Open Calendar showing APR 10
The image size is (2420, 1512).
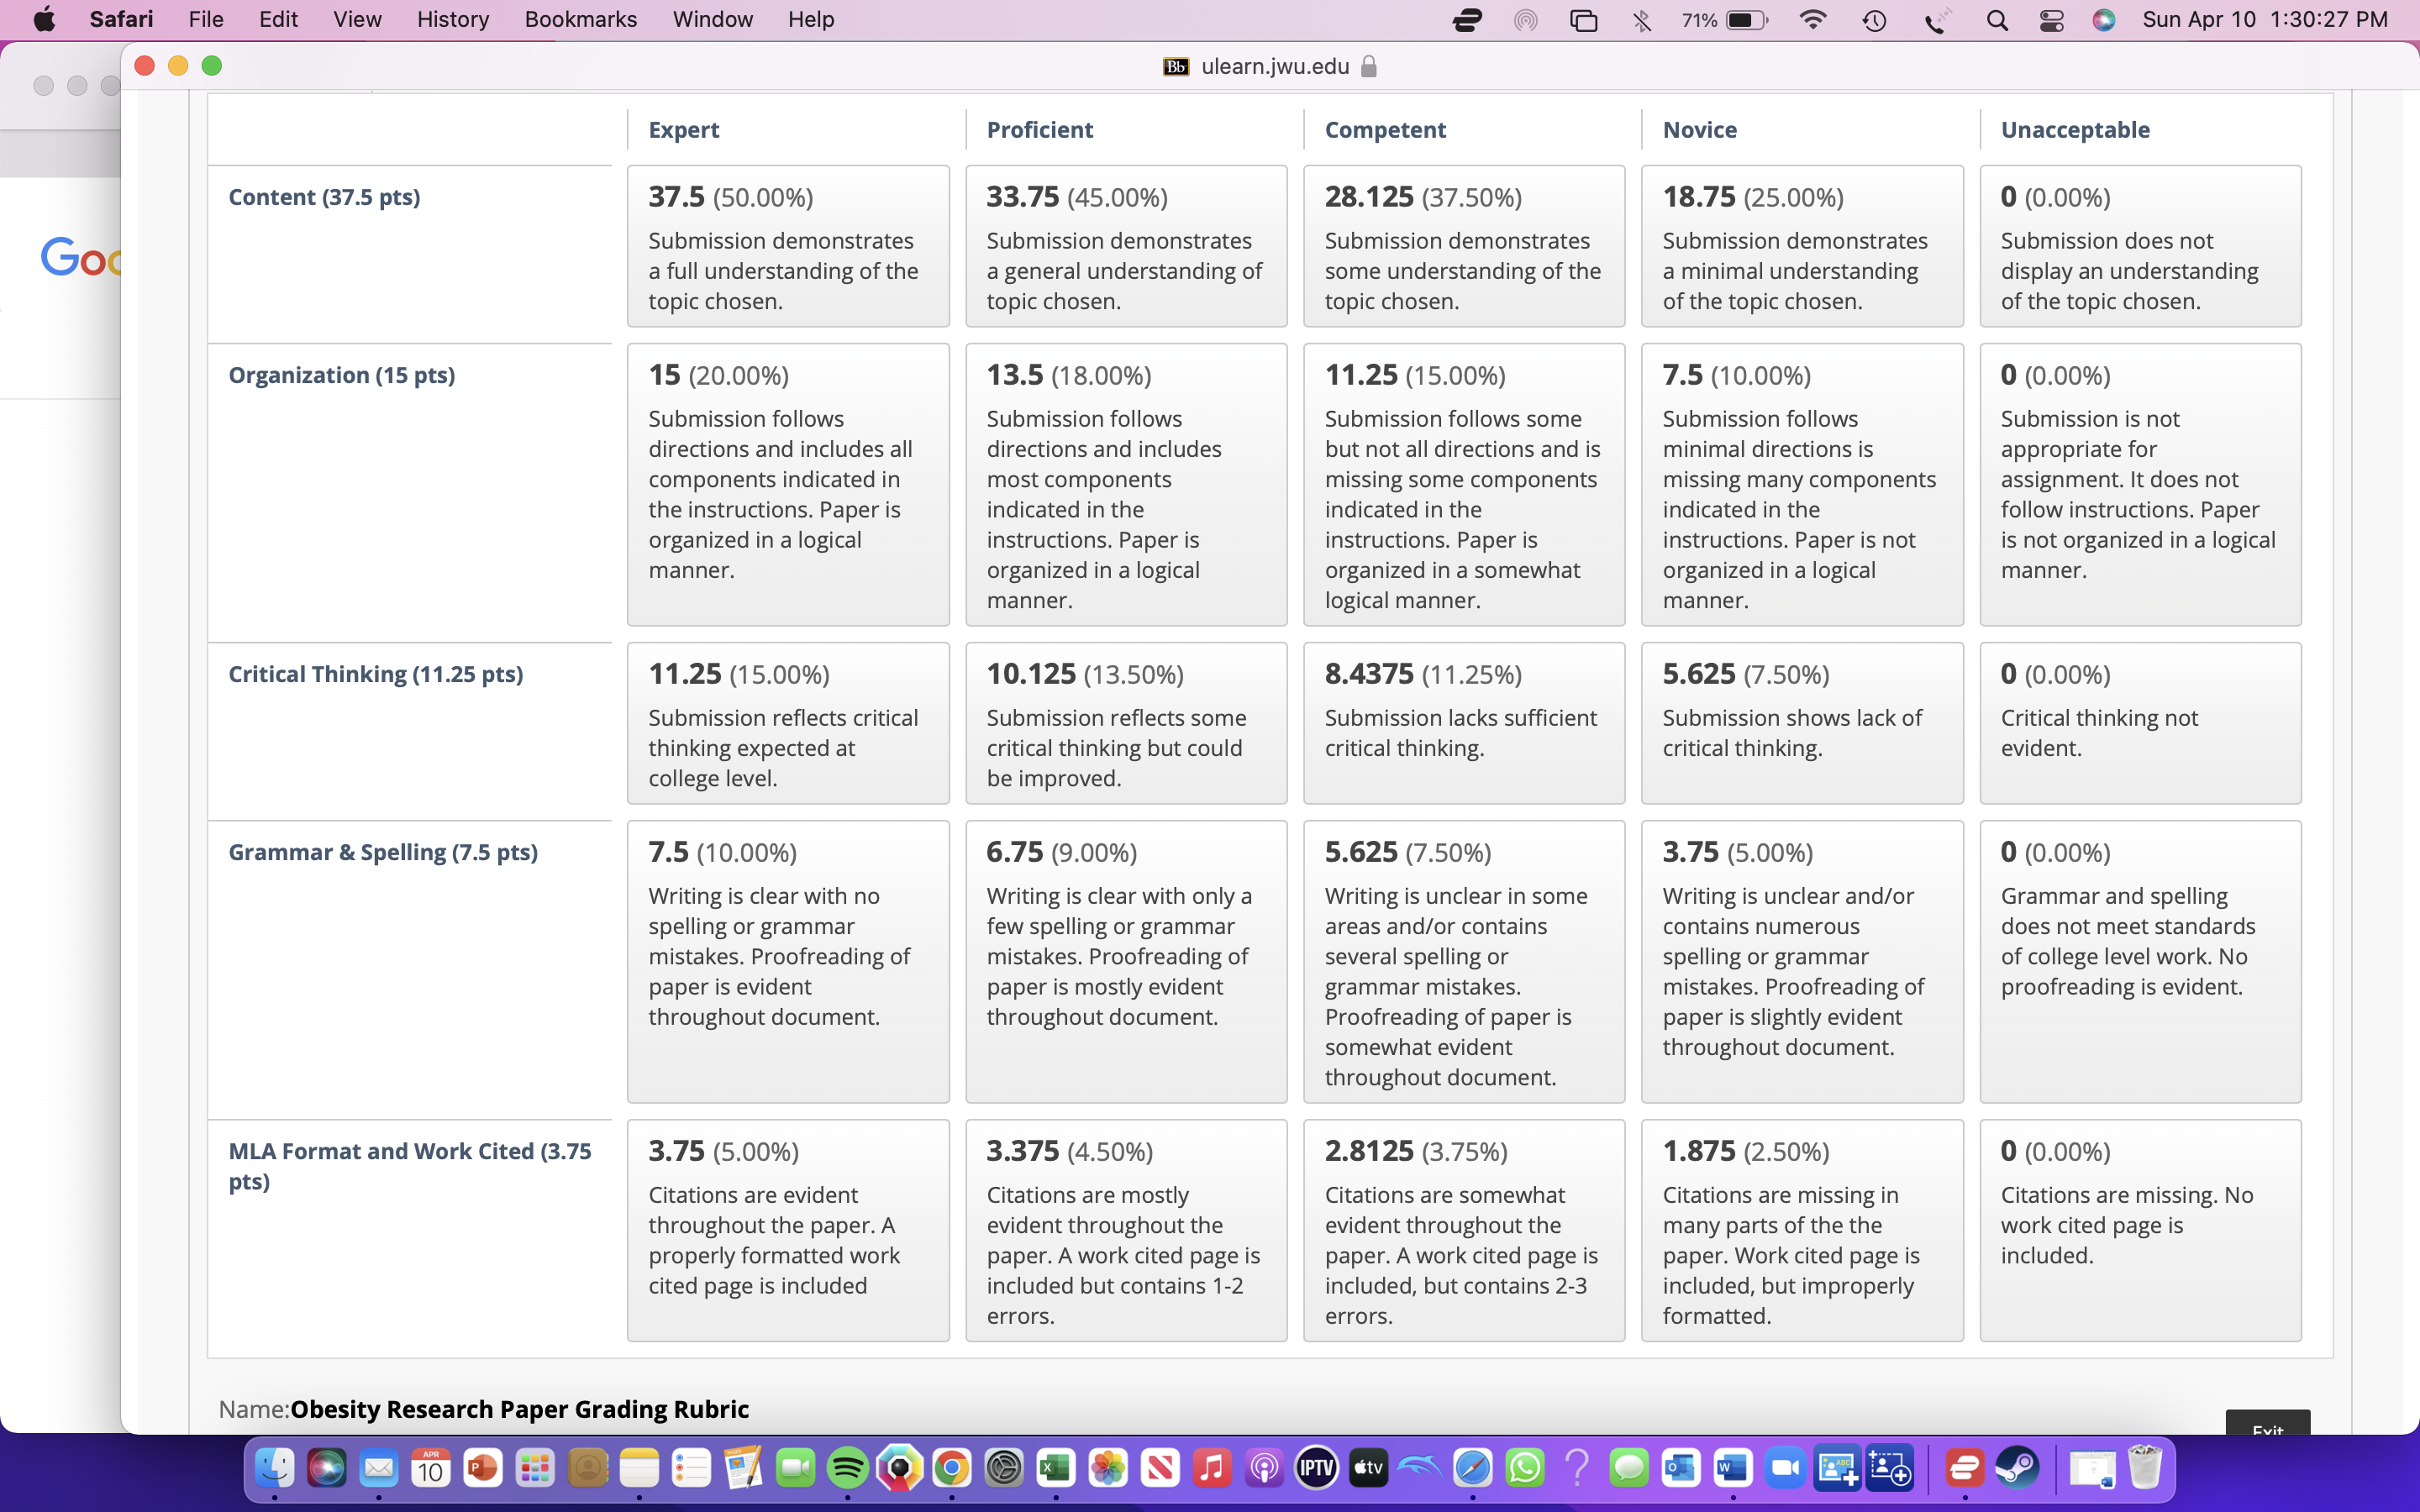pos(430,1468)
